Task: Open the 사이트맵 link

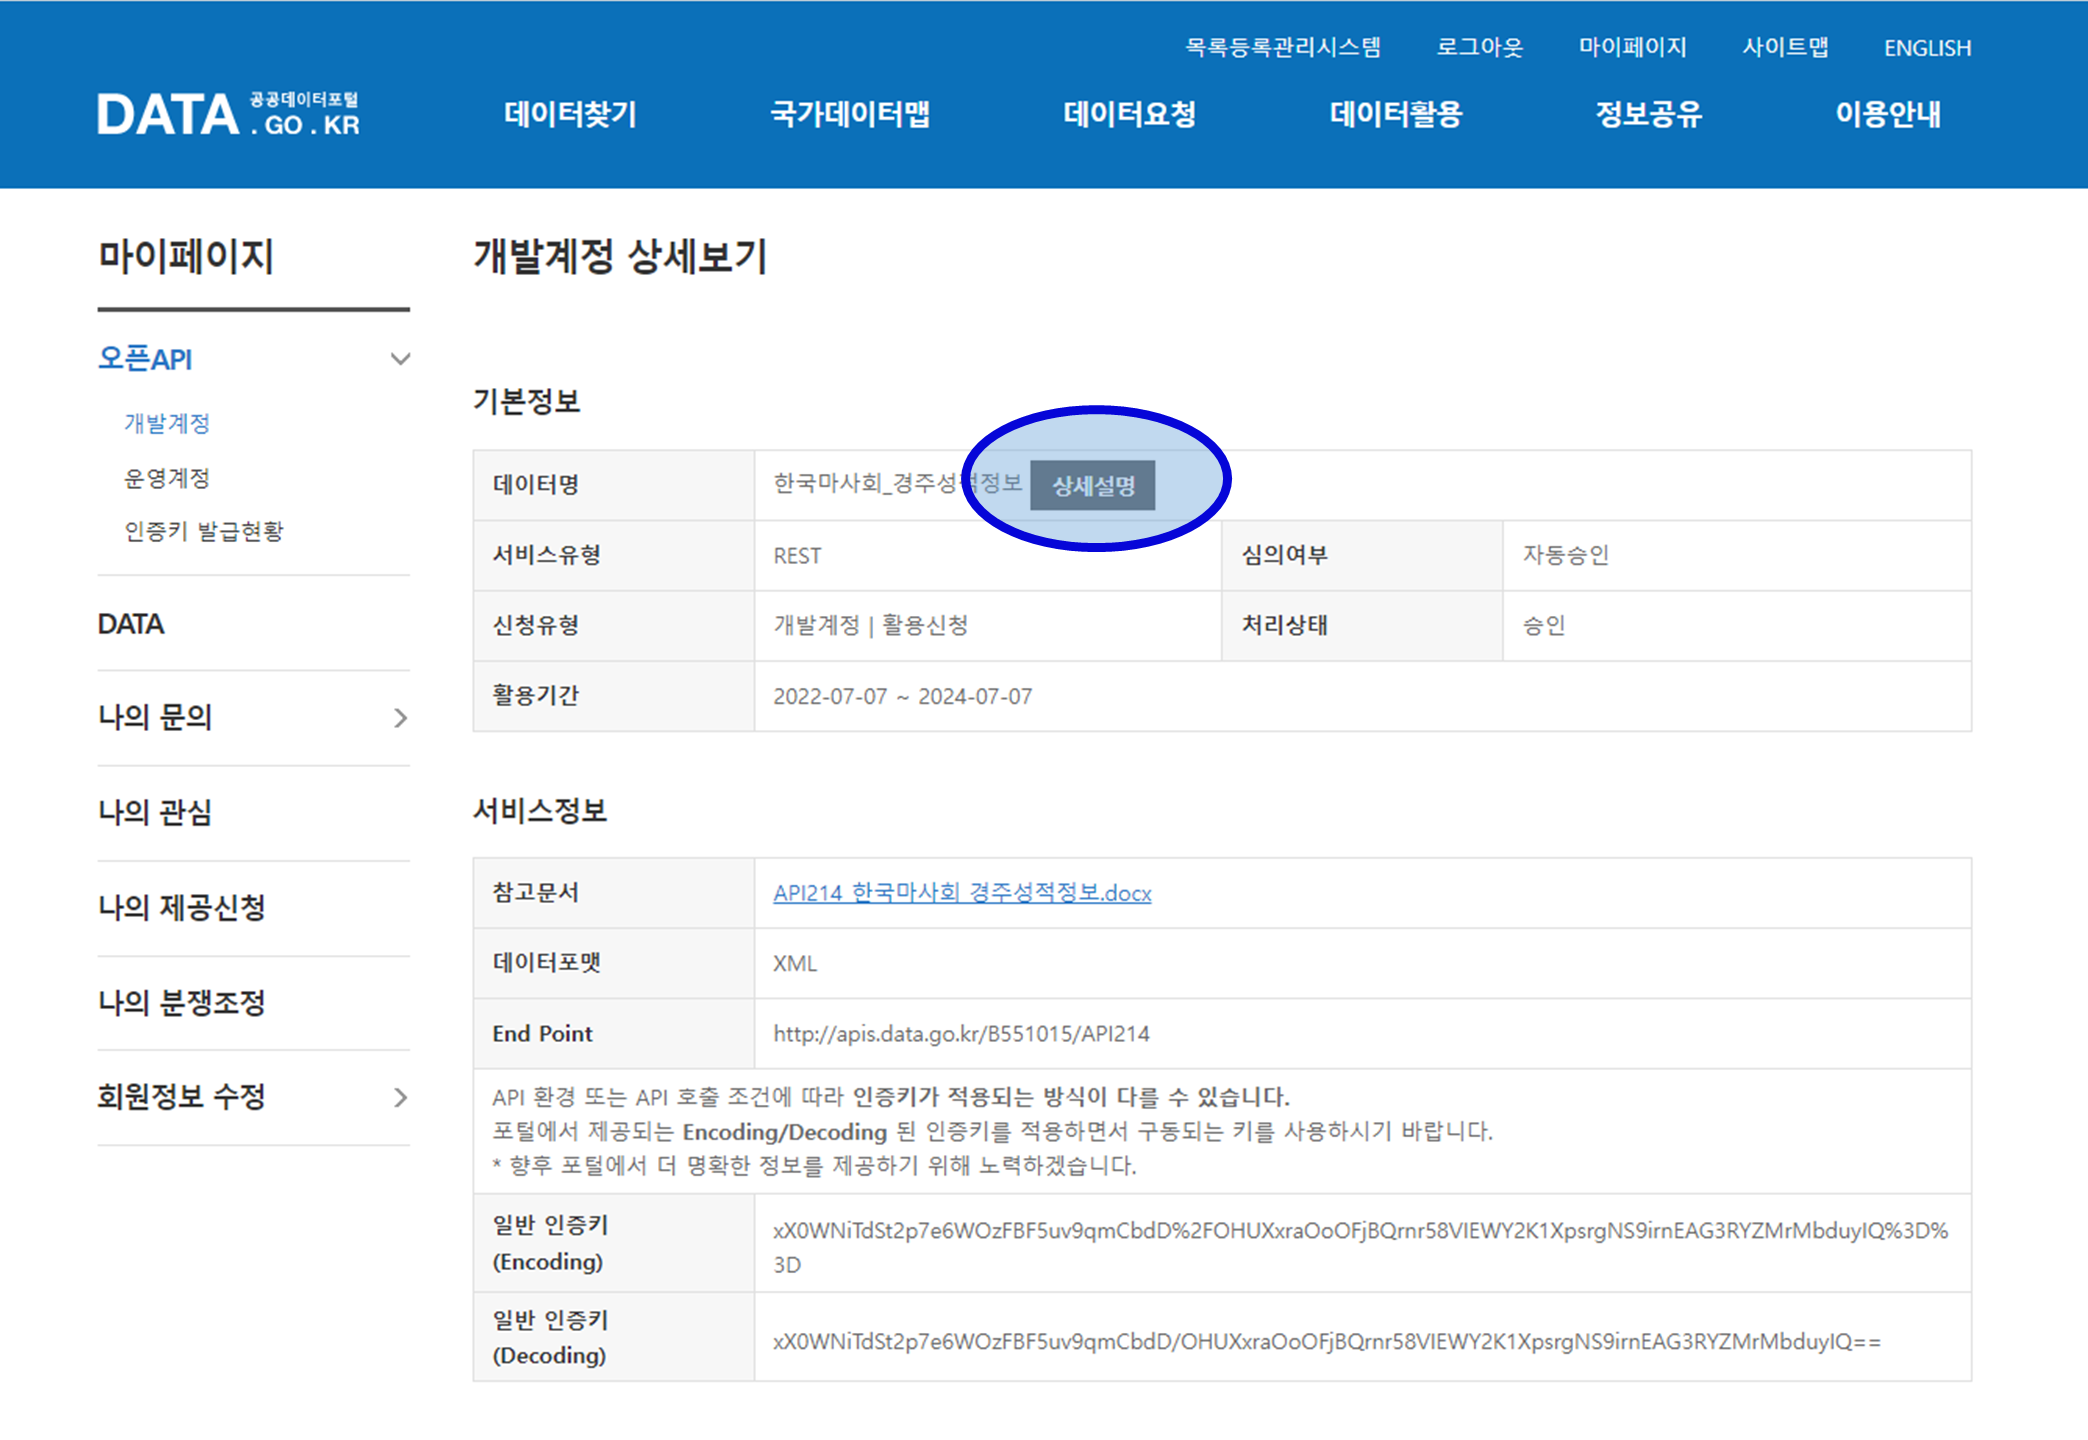Action: point(1785,47)
